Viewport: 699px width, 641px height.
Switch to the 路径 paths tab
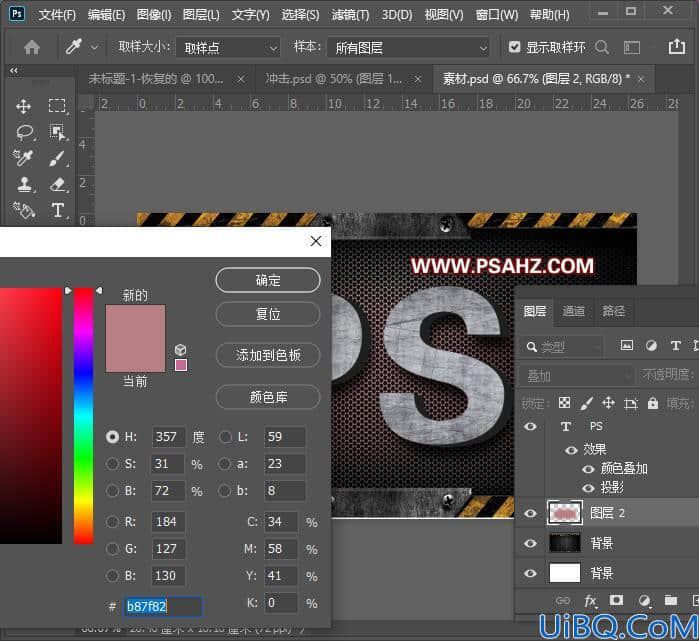pos(613,311)
